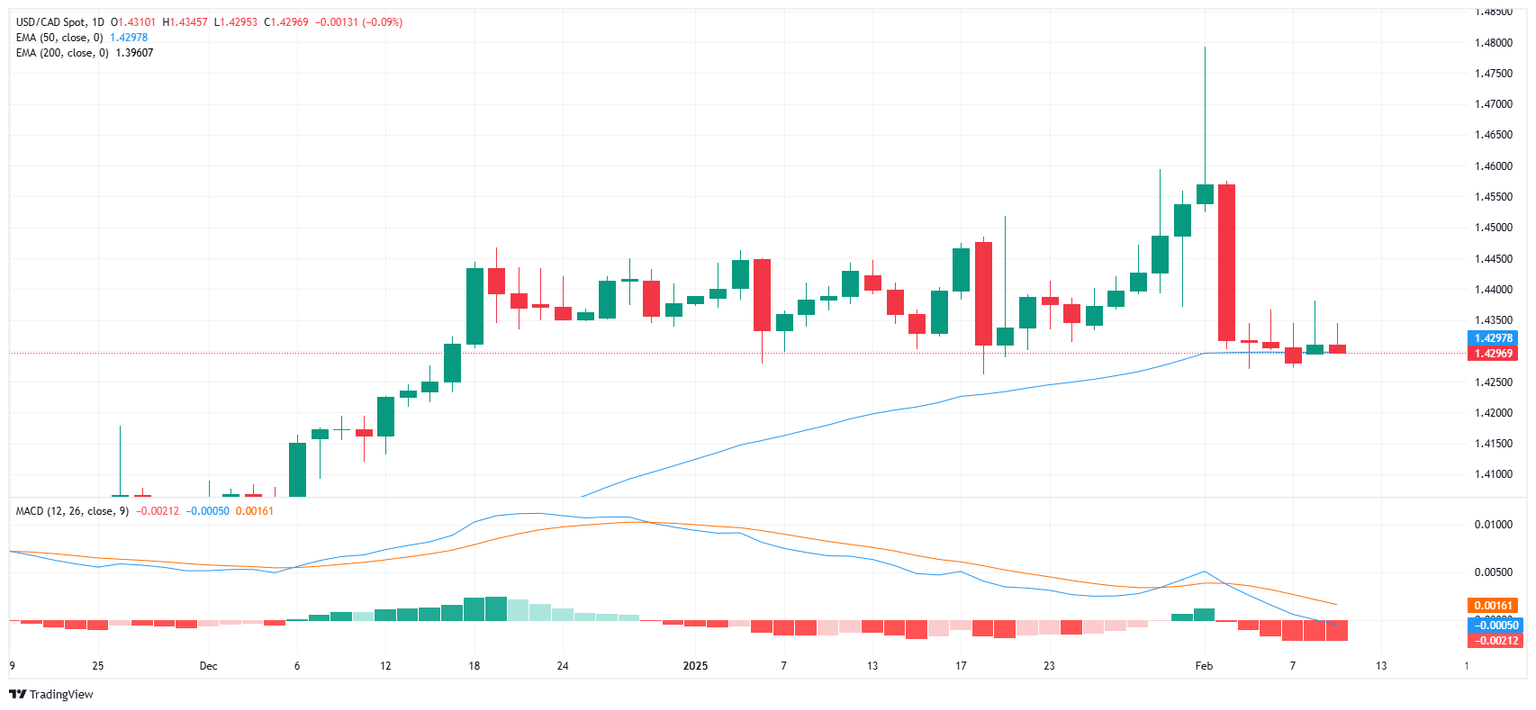This screenshot has height=710, width=1536.
Task: Click the 2025 label on time axis
Action: pyautogui.click(x=695, y=665)
